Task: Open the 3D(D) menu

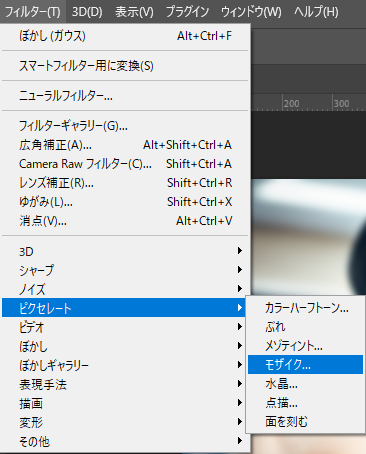Action: [87, 12]
